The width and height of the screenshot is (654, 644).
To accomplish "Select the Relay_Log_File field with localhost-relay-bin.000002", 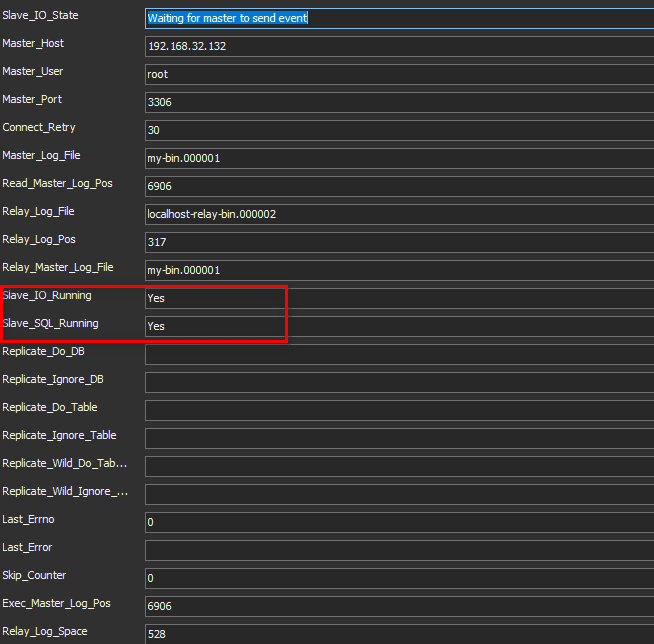I will coord(398,214).
